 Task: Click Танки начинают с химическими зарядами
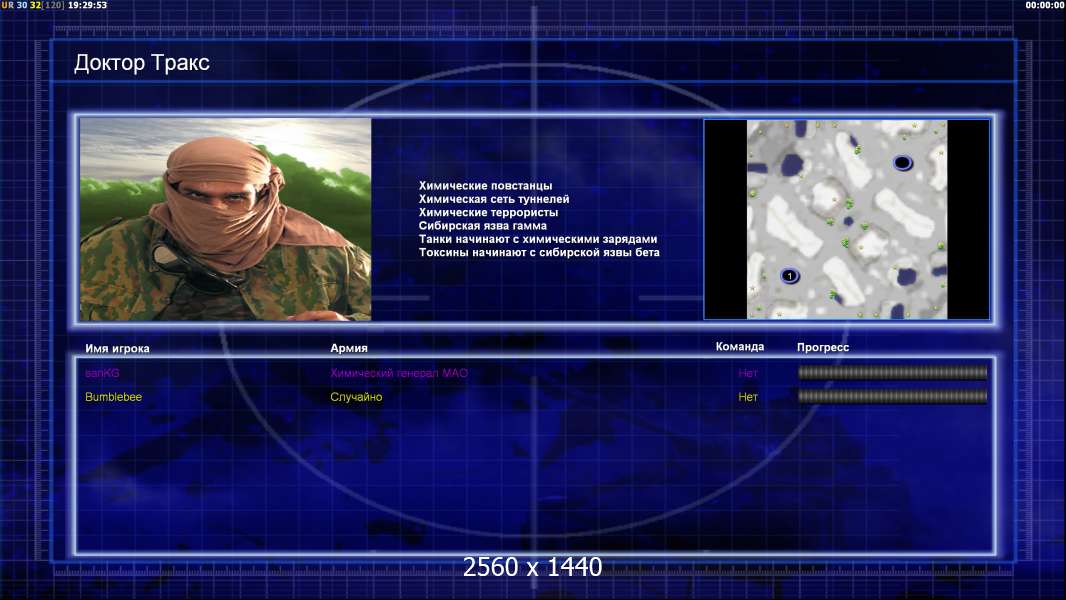pyautogui.click(x=538, y=239)
